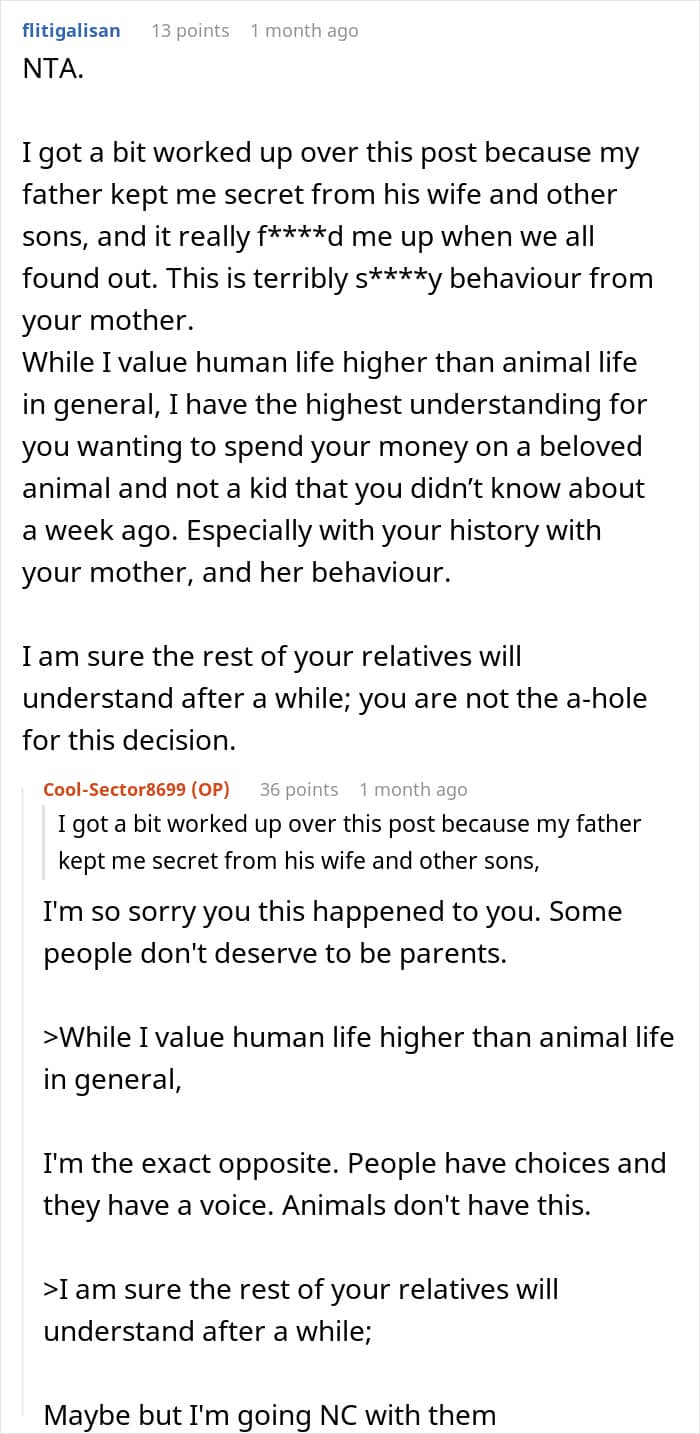Click '>I am sure the rest' quote in reply
Screen dimensions: 700x1434
[x=300, y=1310]
